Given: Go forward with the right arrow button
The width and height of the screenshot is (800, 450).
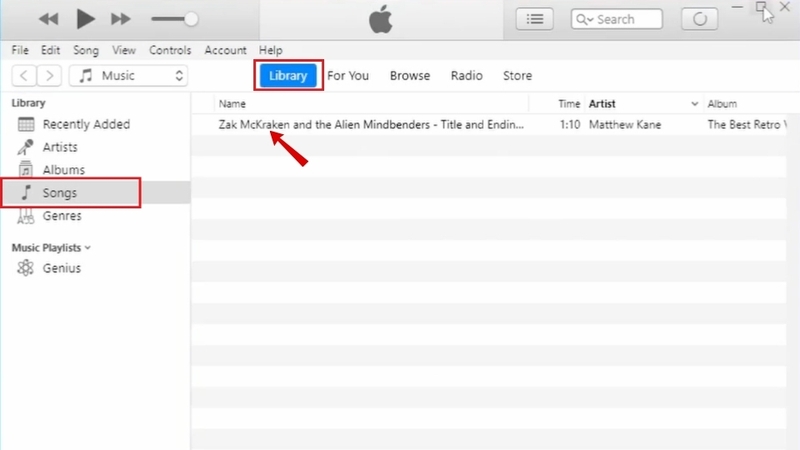Looking at the screenshot, I should tap(49, 76).
